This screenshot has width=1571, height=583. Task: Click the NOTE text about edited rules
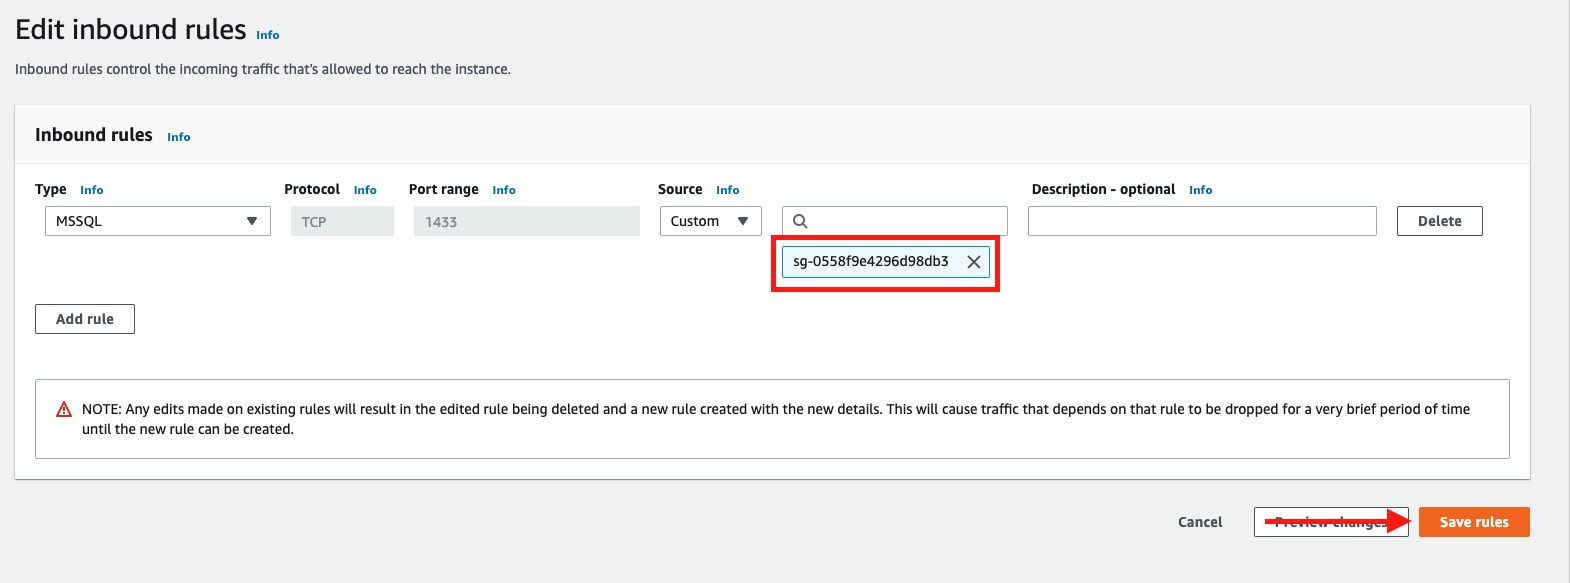tap(776, 419)
